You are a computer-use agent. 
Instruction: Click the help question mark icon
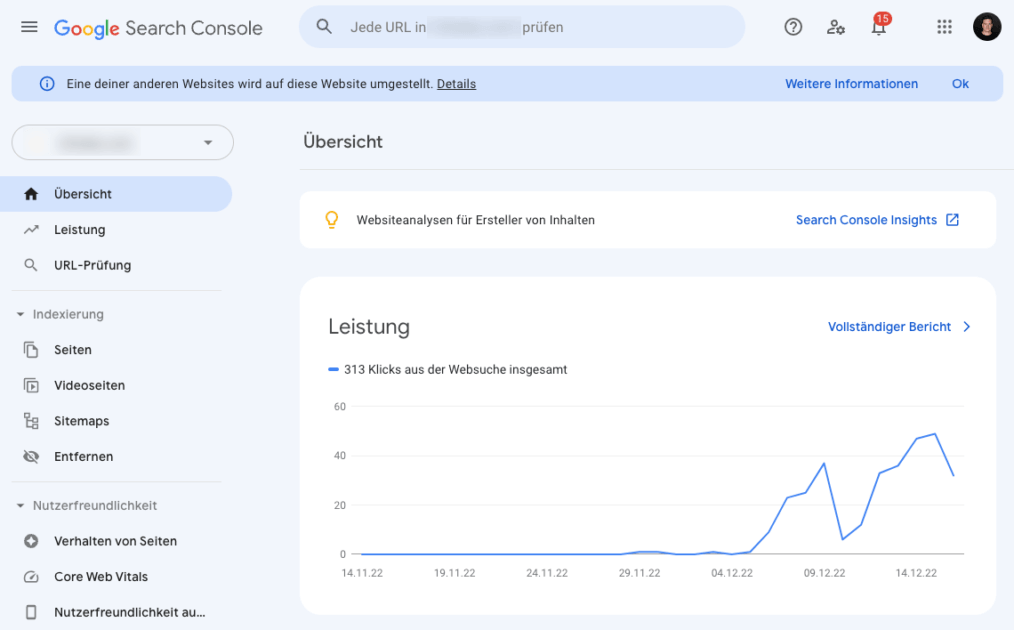point(793,27)
